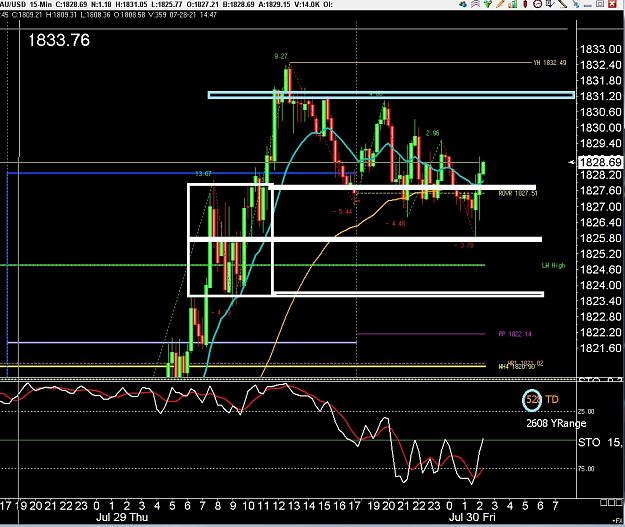Image resolution: width=625 pixels, height=527 pixels.
Task: Click the 1825.80 price axis label
Action: coord(601,238)
